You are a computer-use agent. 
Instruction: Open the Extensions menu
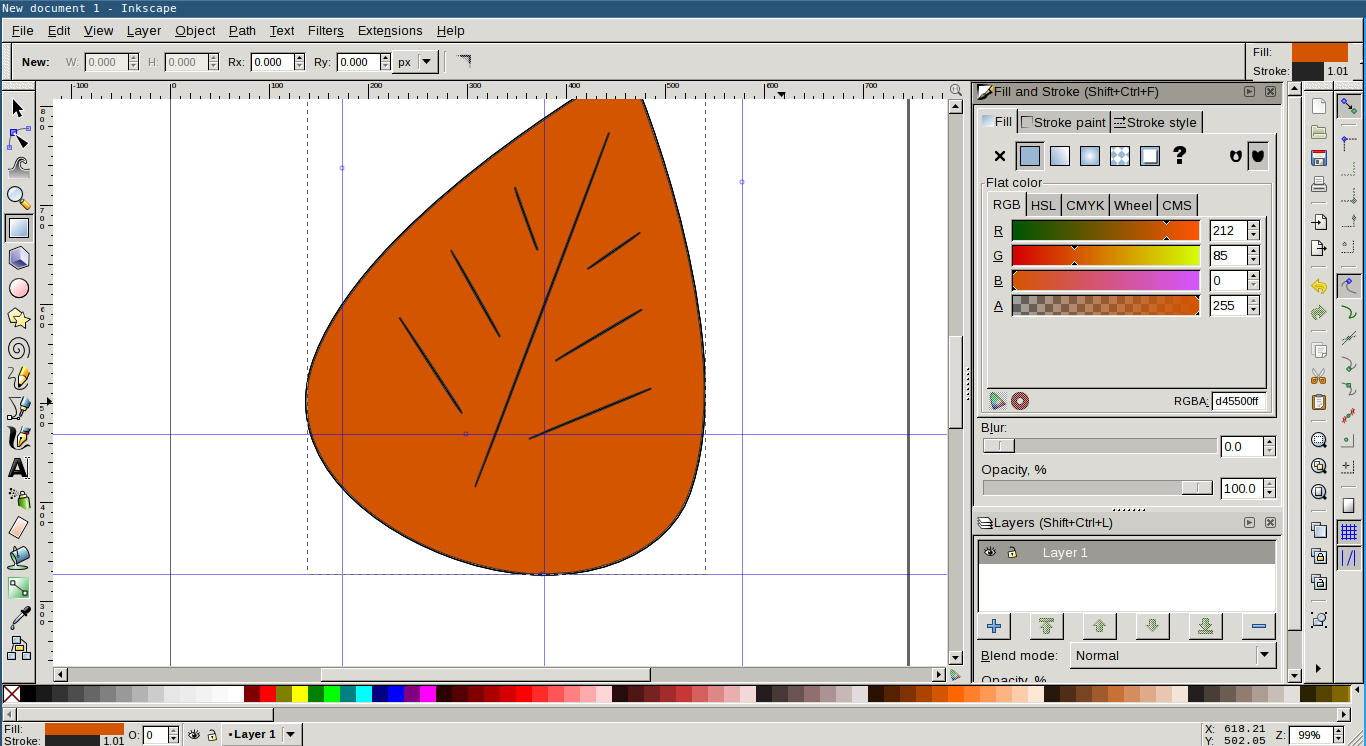390,31
